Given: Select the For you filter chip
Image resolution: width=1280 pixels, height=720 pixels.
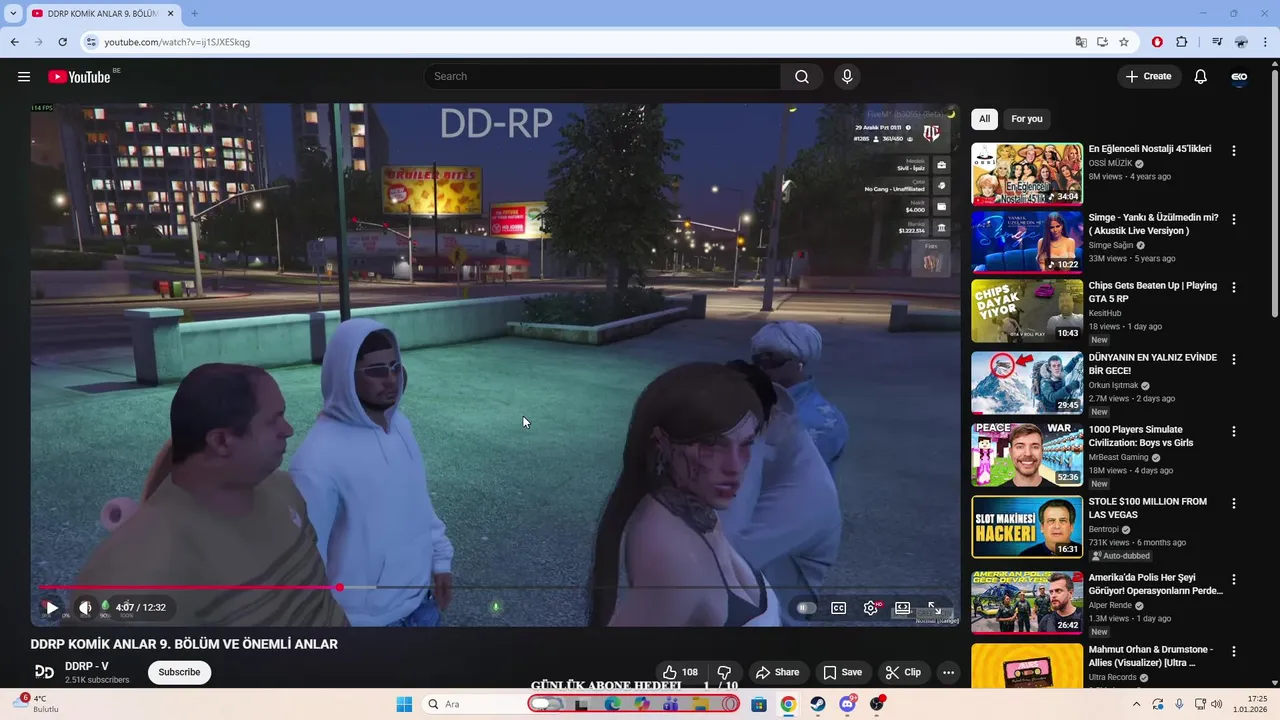Looking at the screenshot, I should coord(1027,119).
